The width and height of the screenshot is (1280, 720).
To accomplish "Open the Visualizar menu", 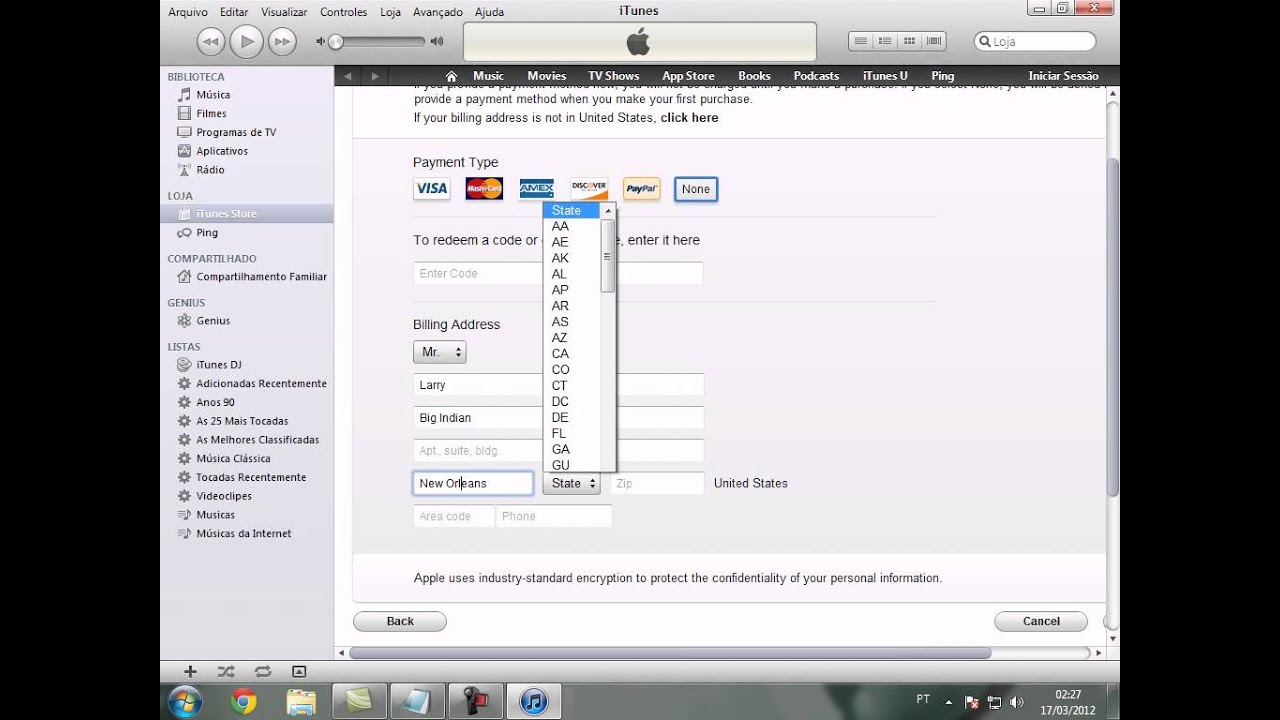I will [x=284, y=12].
